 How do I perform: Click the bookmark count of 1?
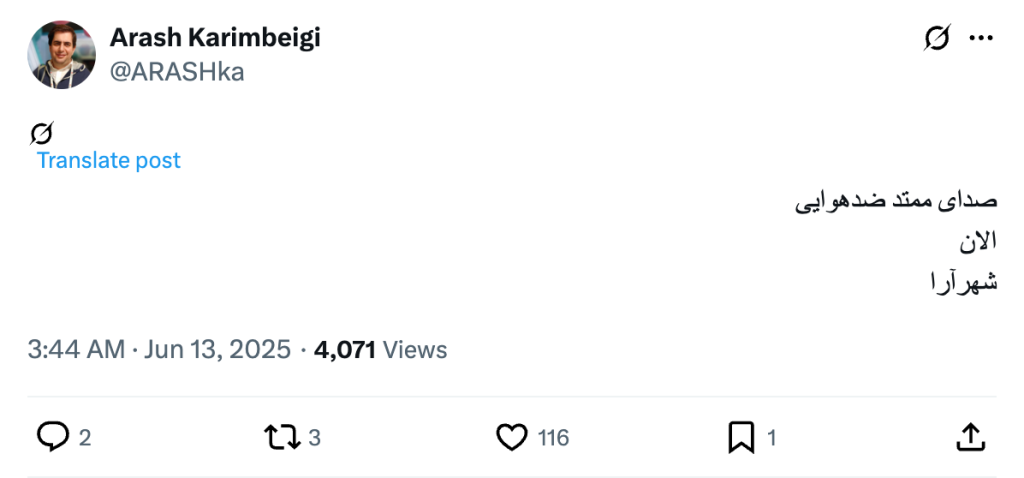(771, 438)
